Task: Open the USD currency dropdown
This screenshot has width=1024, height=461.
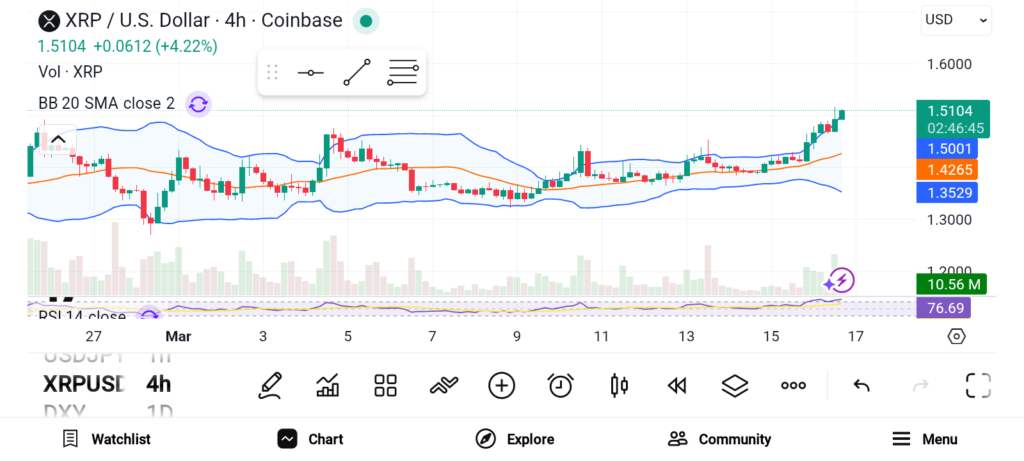Action: [956, 19]
